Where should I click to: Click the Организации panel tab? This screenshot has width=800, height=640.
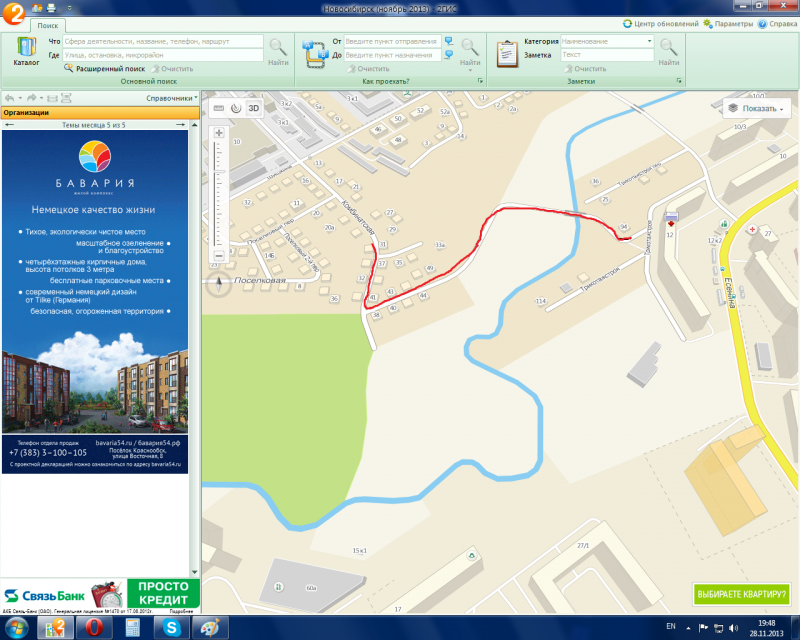coord(27,113)
